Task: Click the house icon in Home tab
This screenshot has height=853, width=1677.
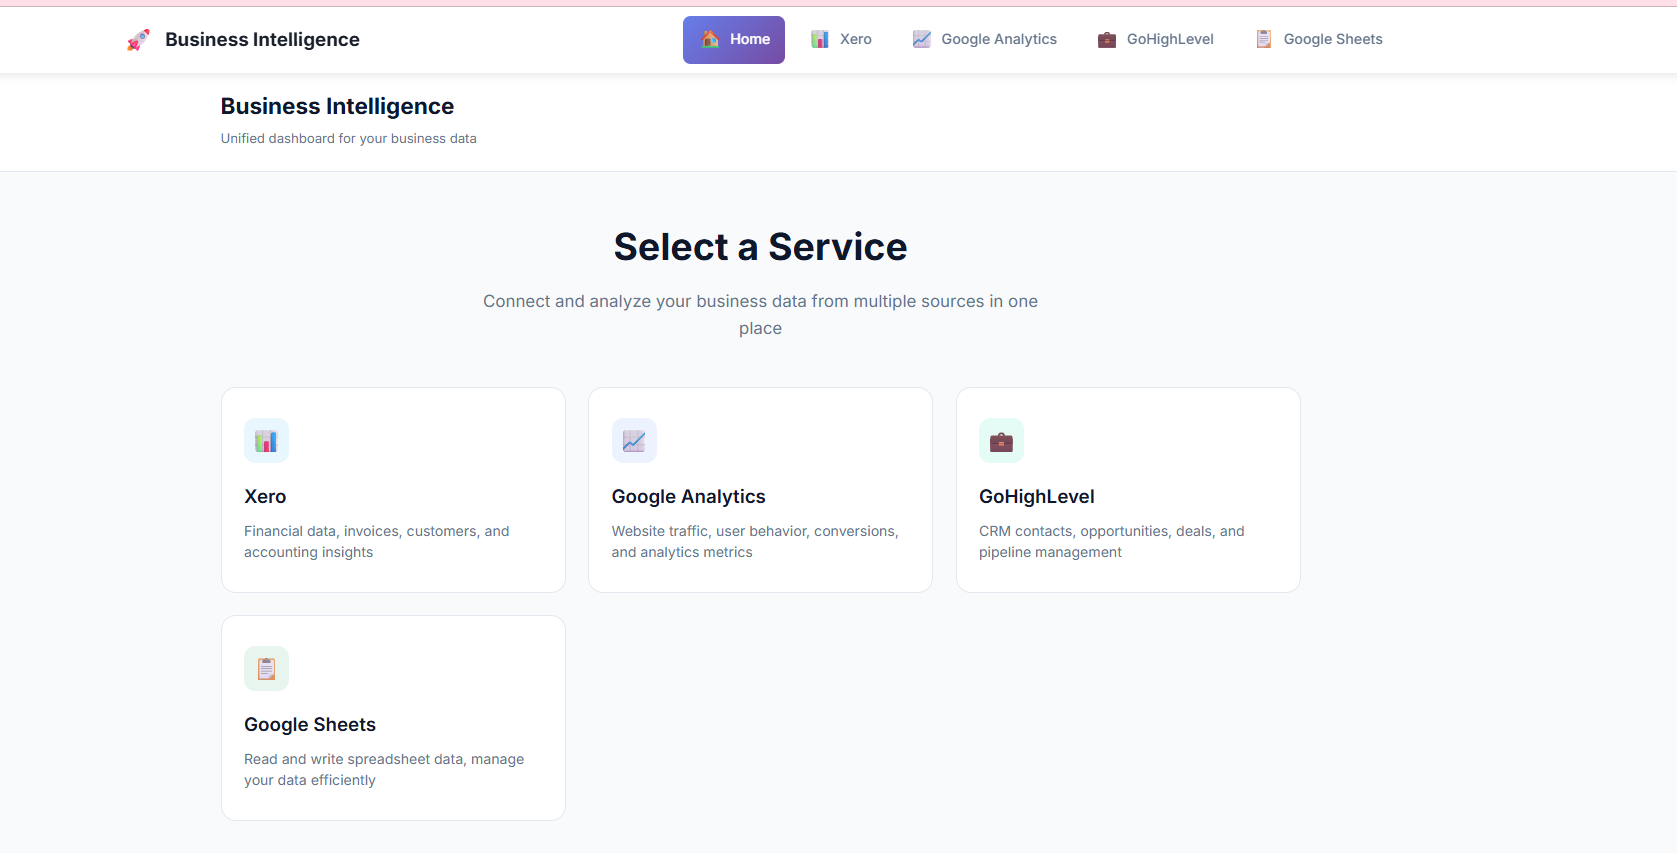Action: (710, 39)
